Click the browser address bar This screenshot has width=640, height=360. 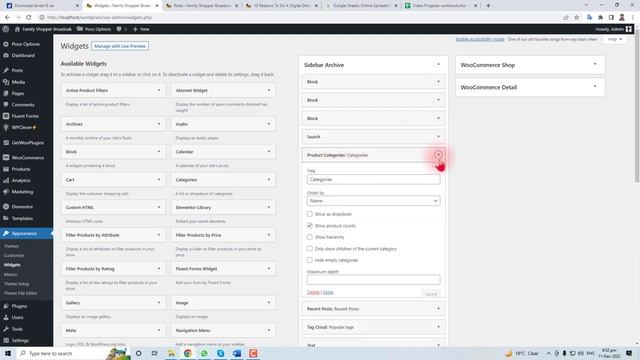click(298, 18)
